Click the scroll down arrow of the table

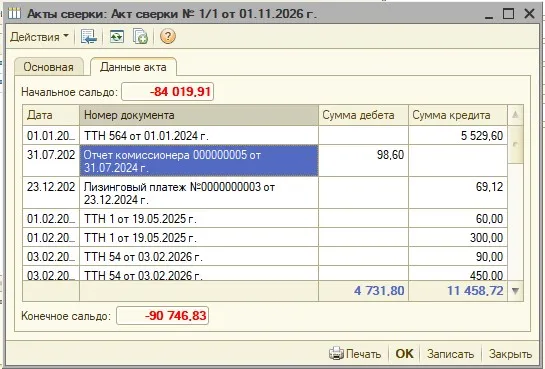coord(515,291)
